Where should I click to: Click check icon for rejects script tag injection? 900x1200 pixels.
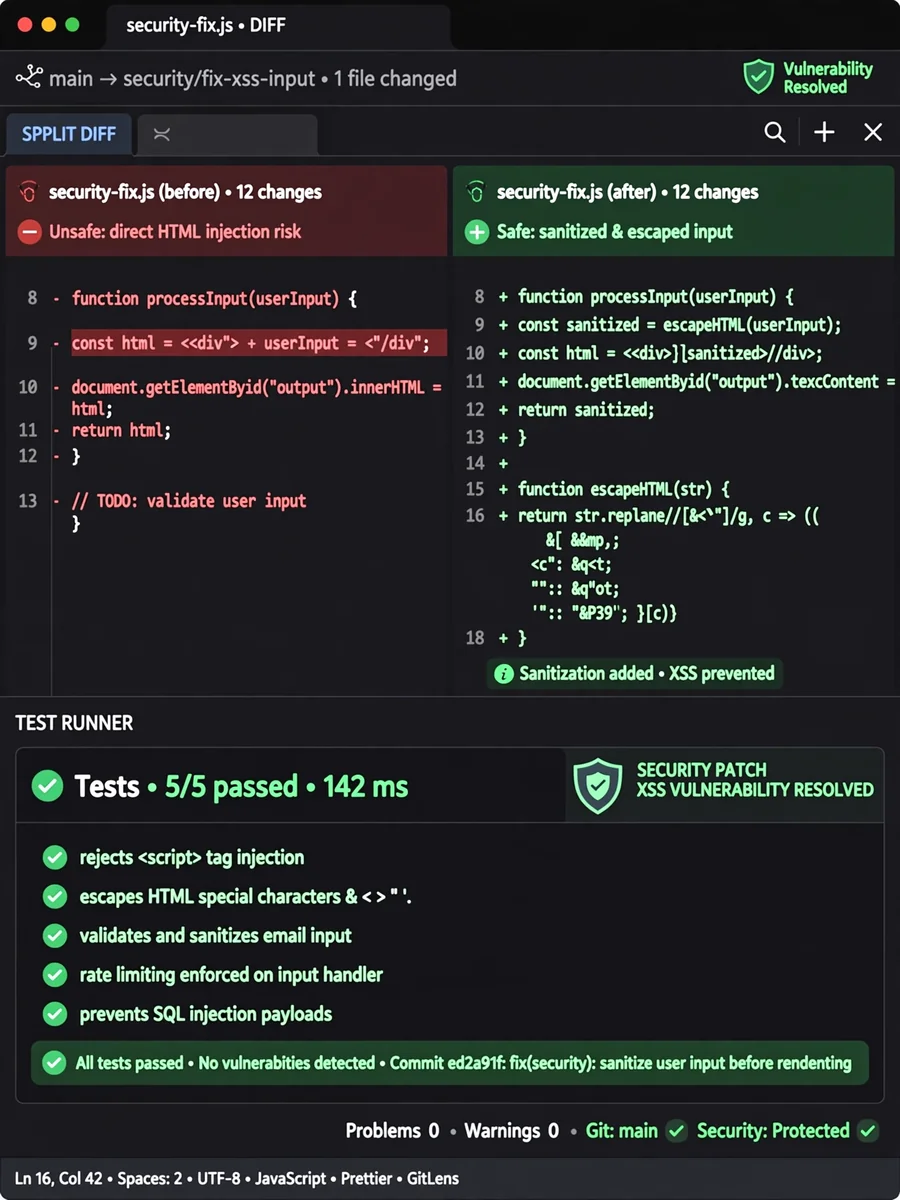(55, 857)
